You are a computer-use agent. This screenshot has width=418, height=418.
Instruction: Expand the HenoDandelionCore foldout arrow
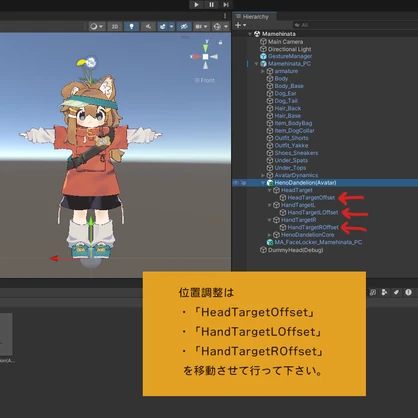coord(269,235)
